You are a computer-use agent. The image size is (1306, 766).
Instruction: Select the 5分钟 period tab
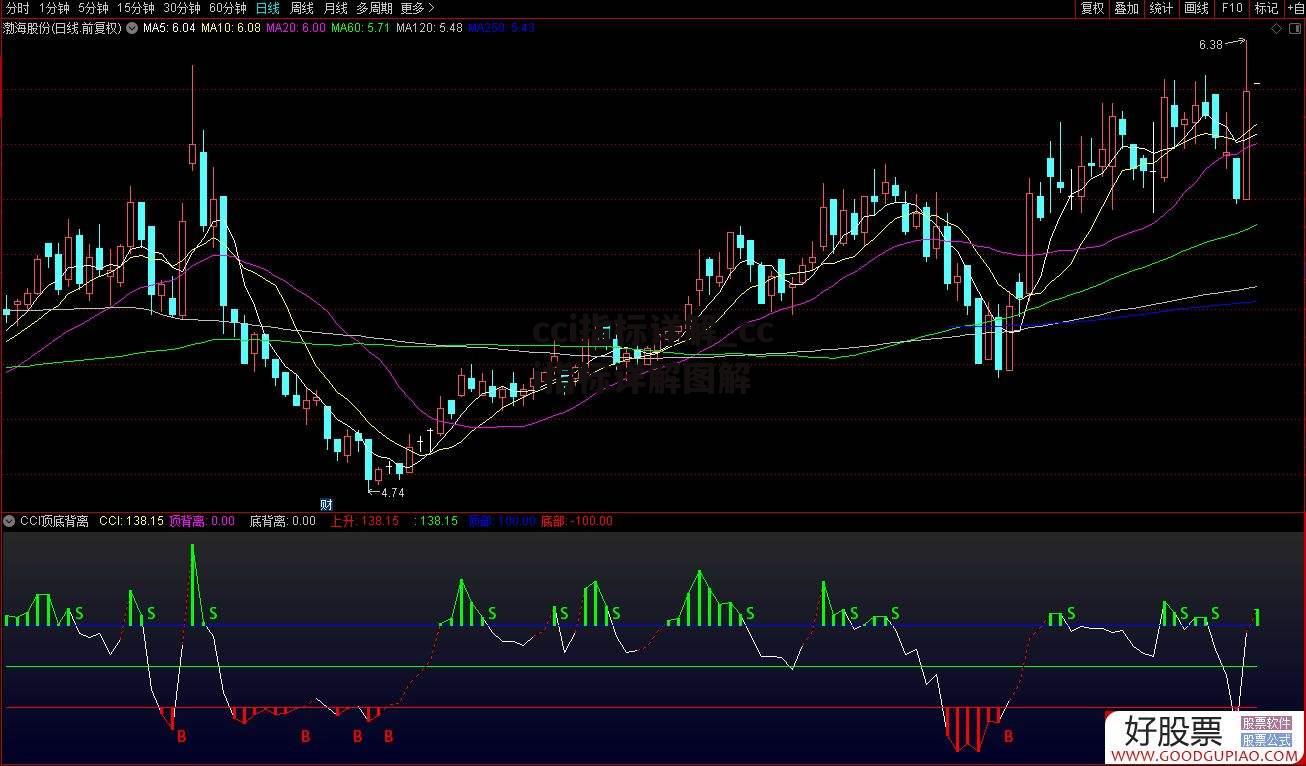click(x=93, y=8)
